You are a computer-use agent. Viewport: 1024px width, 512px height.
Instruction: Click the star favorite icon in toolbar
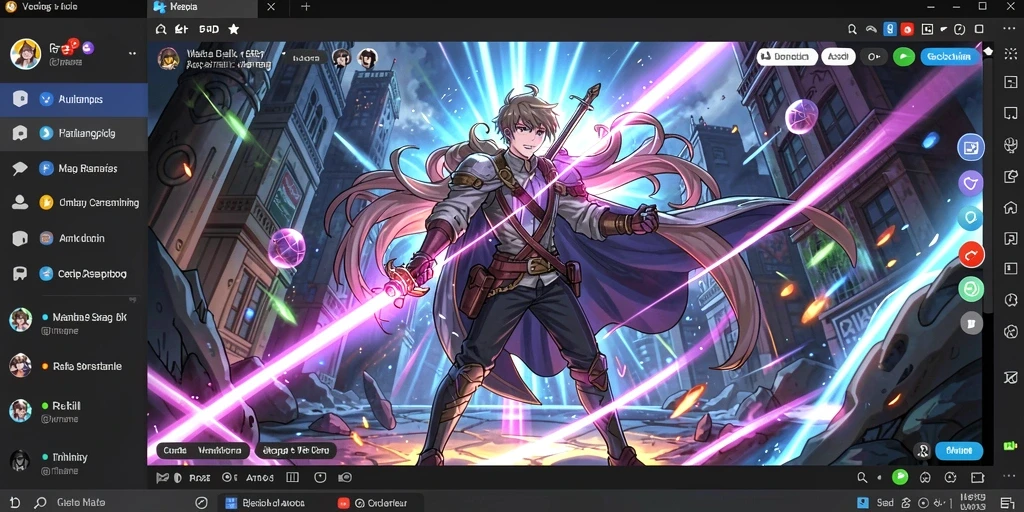233,29
